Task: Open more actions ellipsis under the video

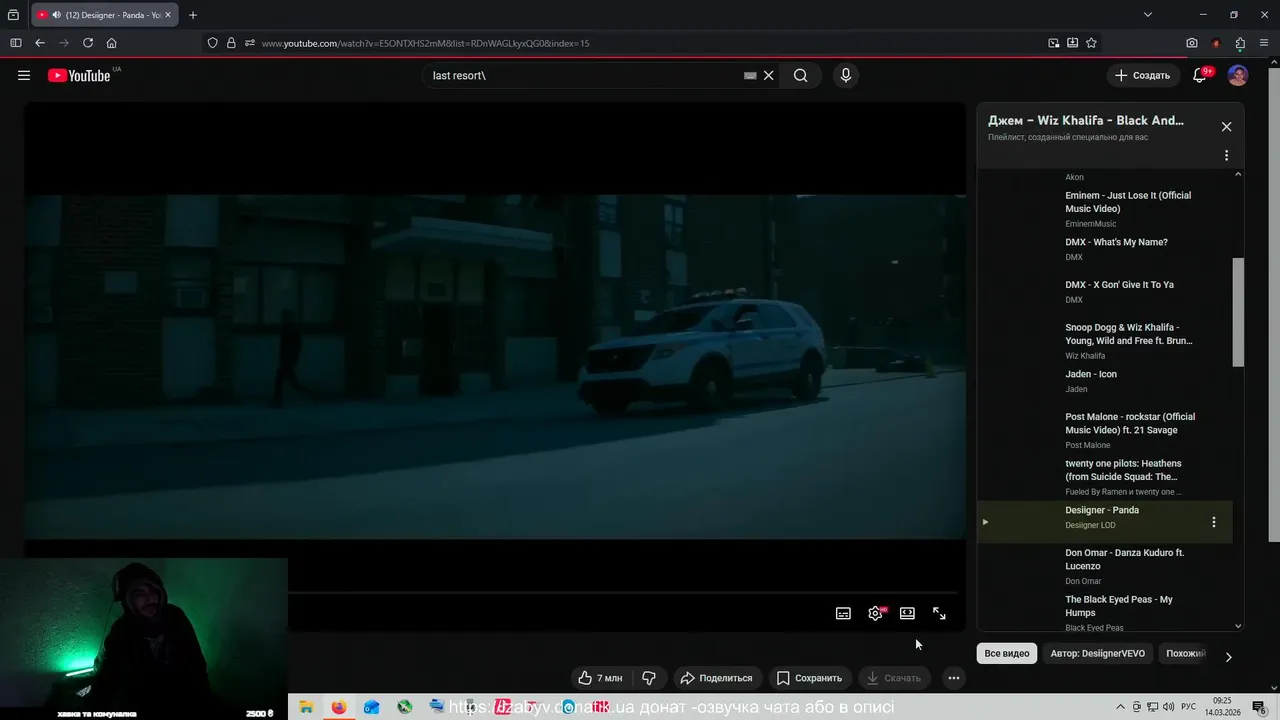Action: pos(954,678)
